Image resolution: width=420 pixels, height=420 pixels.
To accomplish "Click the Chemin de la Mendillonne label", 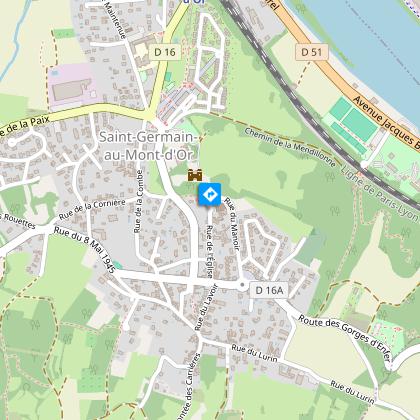I will 290,147.
